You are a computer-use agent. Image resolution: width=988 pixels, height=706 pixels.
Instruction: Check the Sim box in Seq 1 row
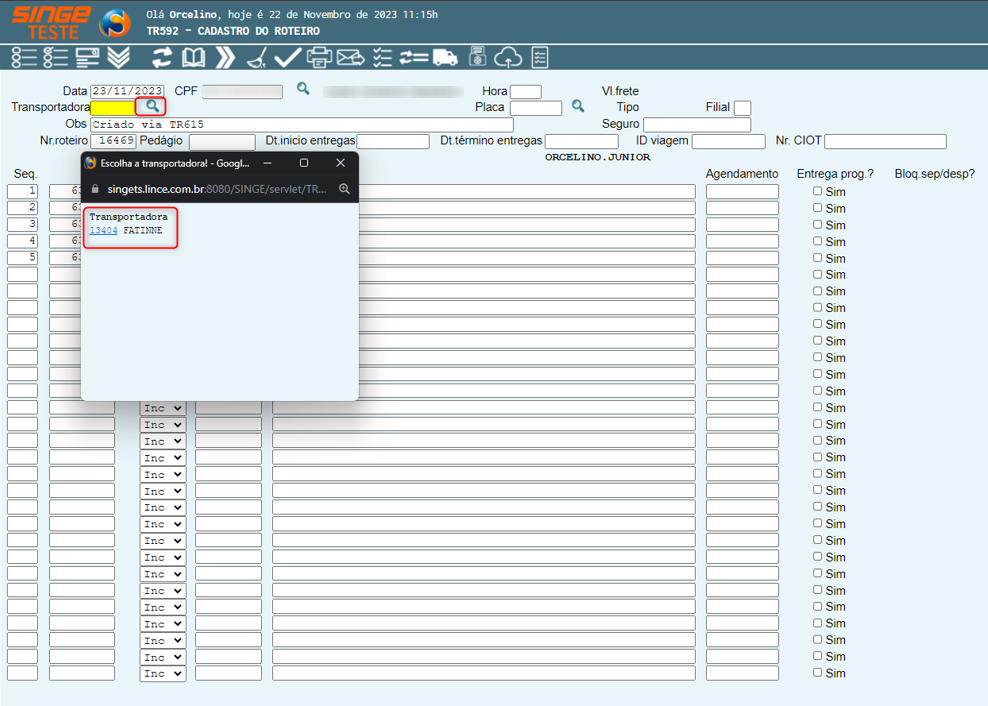pyautogui.click(x=817, y=191)
